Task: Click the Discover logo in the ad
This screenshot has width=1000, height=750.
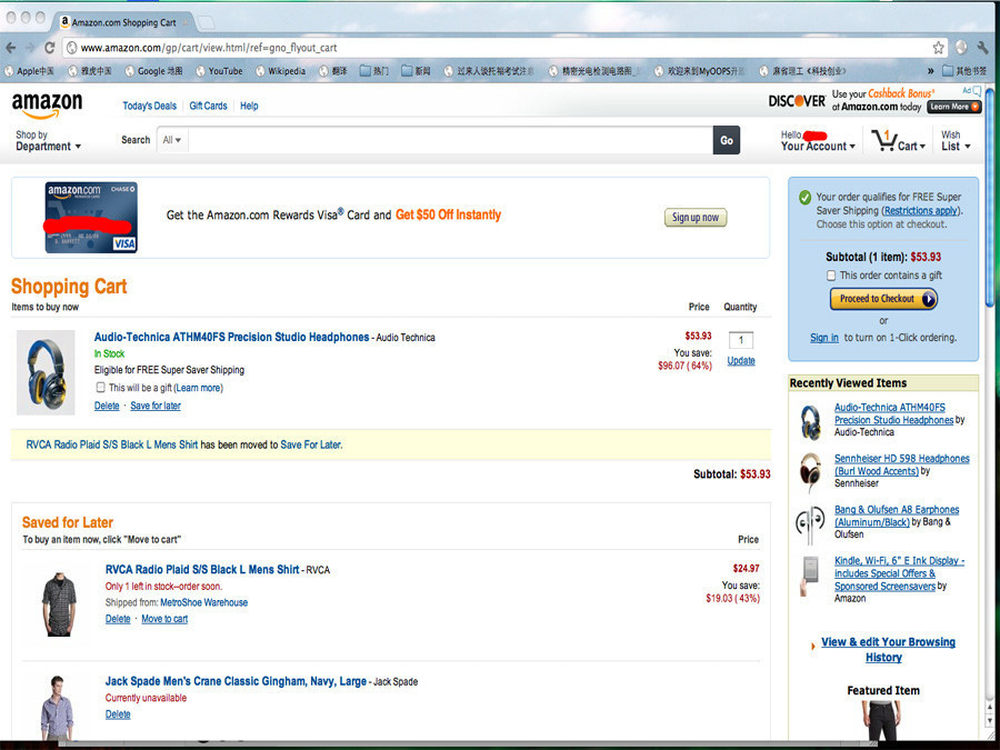Action: [797, 101]
